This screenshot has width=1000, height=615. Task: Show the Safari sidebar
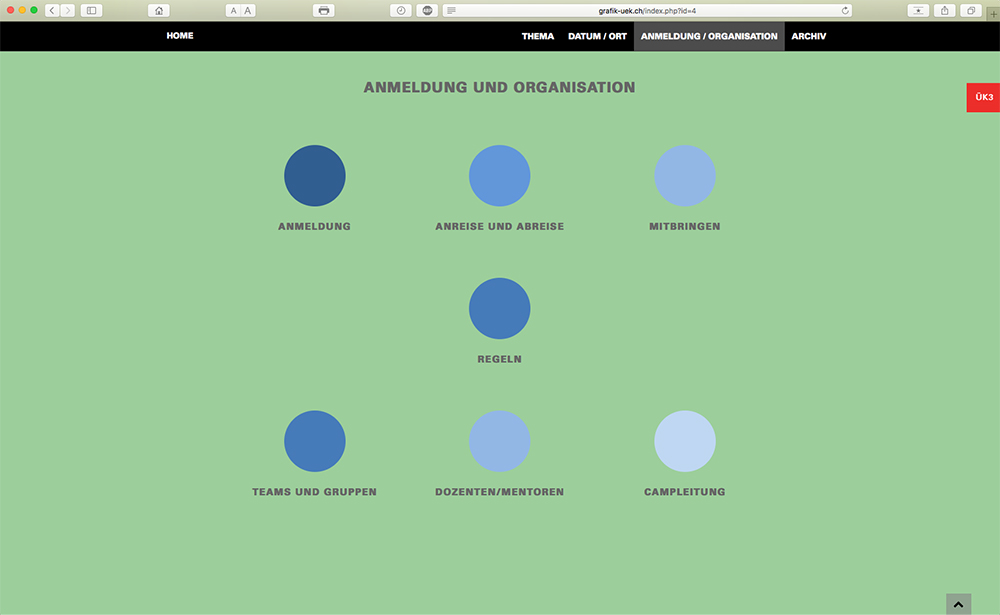pyautogui.click(x=91, y=10)
